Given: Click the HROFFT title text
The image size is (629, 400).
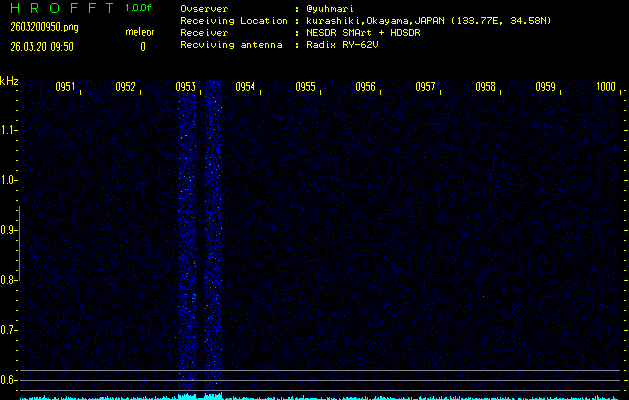Looking at the screenshot, I should [60, 8].
